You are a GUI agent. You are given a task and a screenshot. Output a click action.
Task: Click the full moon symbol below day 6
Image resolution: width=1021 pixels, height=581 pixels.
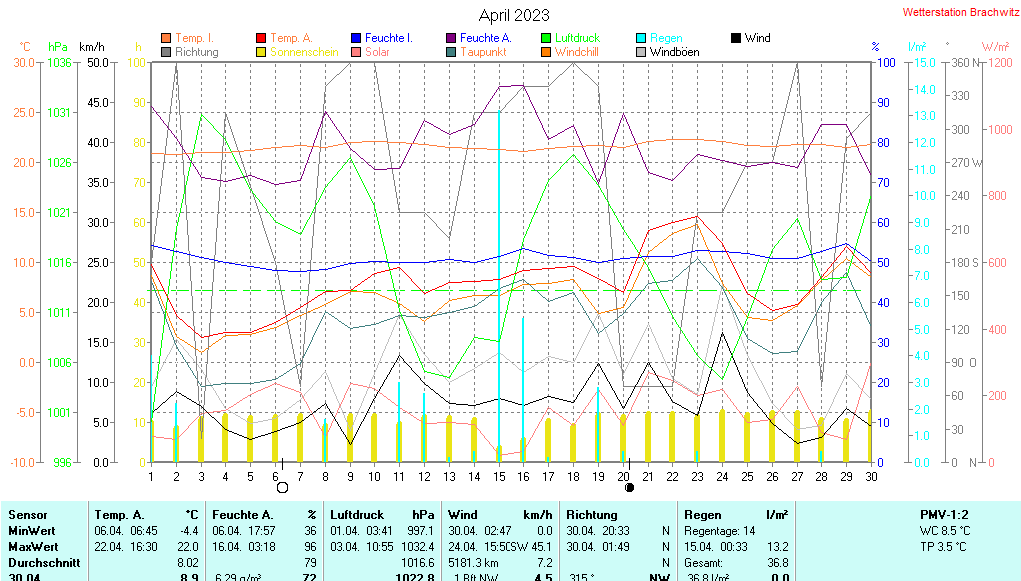(x=282, y=487)
